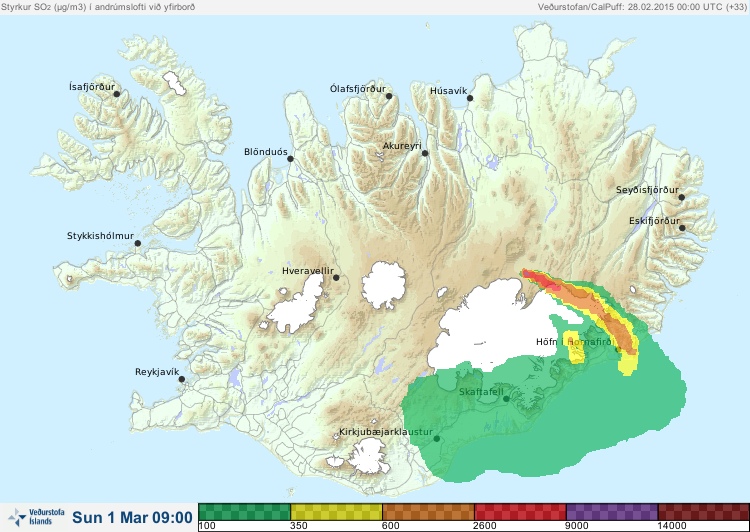Click the Veðurstofa Íslands logo
Screen dimensions: 750x532
point(36,517)
